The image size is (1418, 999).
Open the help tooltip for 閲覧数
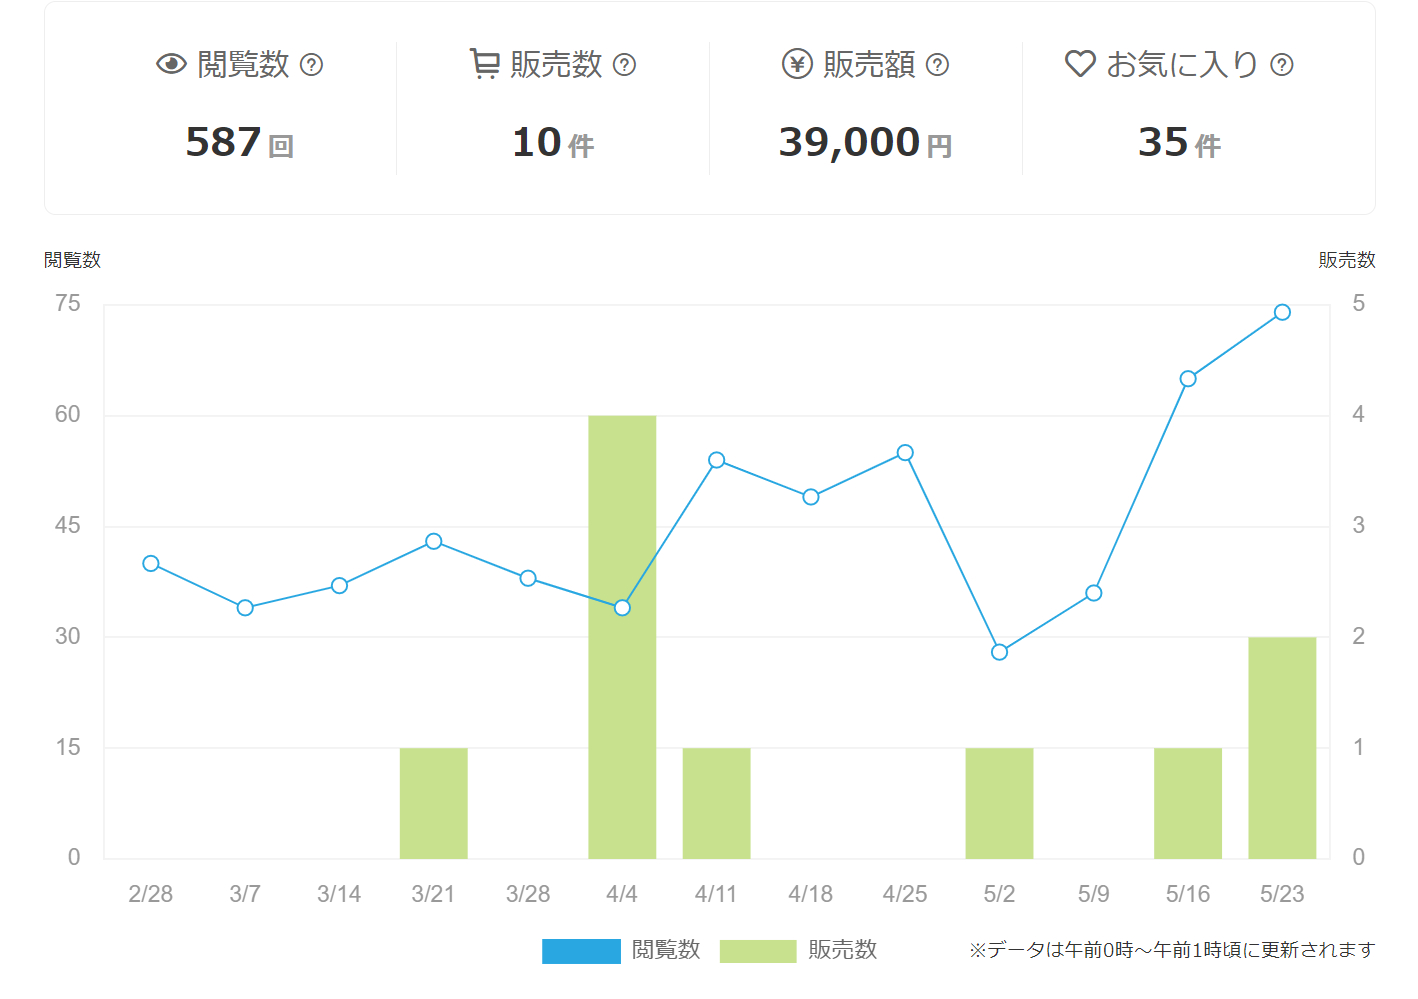tap(312, 65)
